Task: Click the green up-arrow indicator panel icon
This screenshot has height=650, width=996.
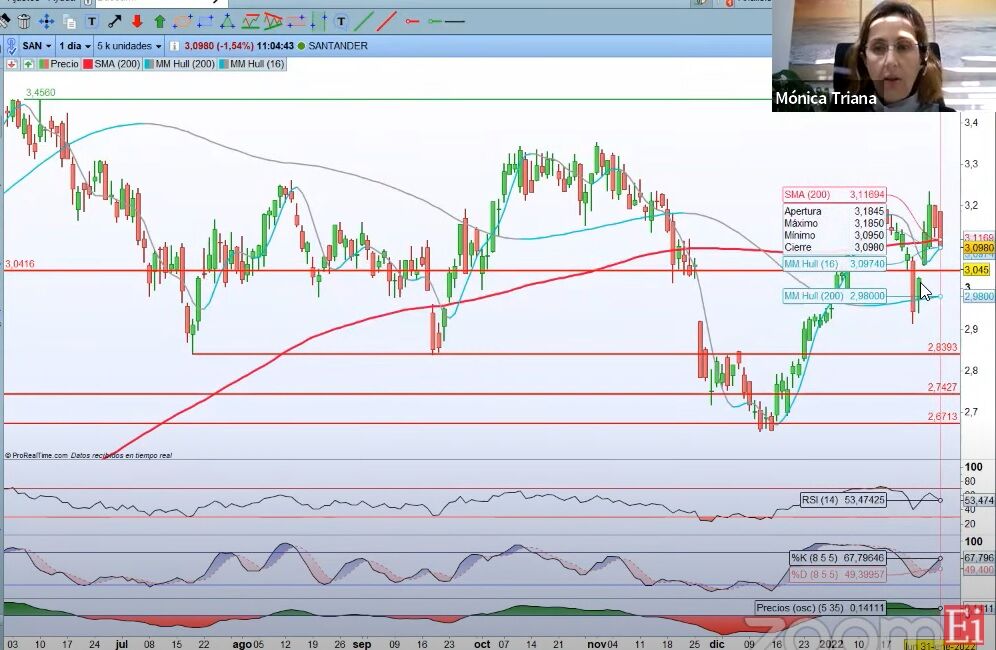Action: (28, 64)
